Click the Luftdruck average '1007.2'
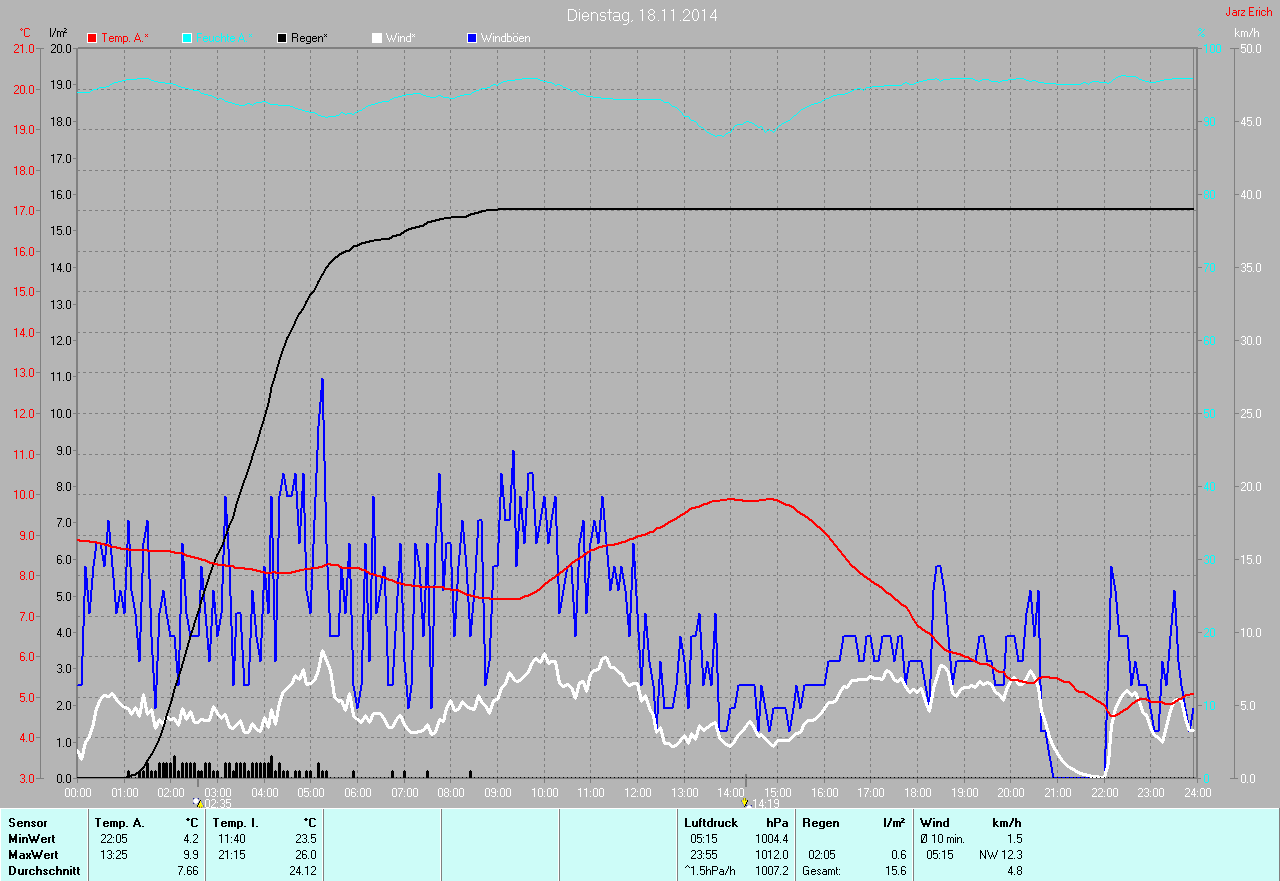Image resolution: width=1280 pixels, height=881 pixels. tap(771, 870)
